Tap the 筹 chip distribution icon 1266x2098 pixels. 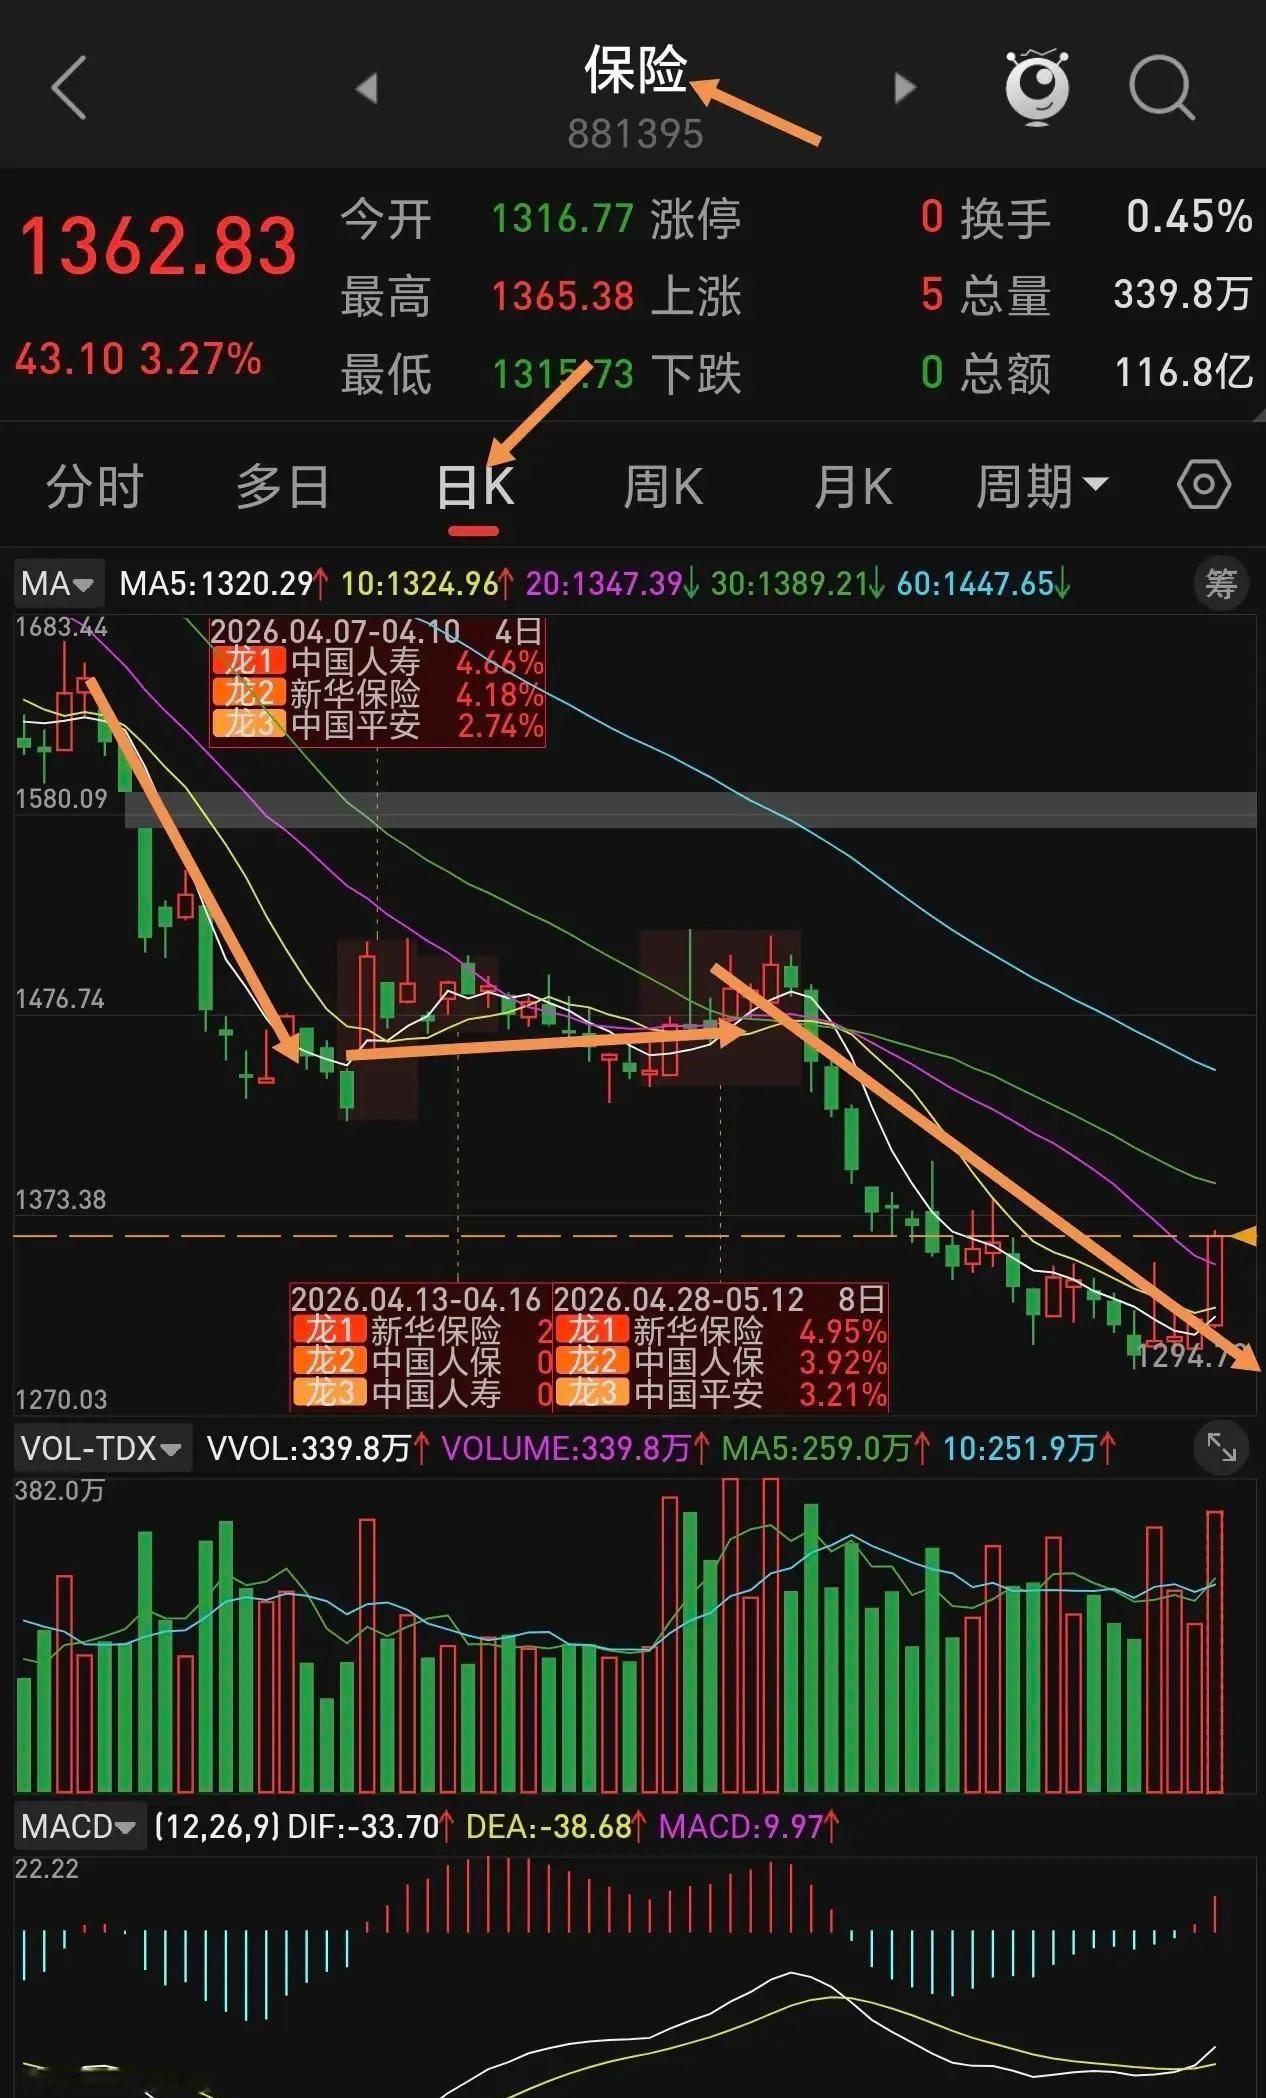point(1221,583)
